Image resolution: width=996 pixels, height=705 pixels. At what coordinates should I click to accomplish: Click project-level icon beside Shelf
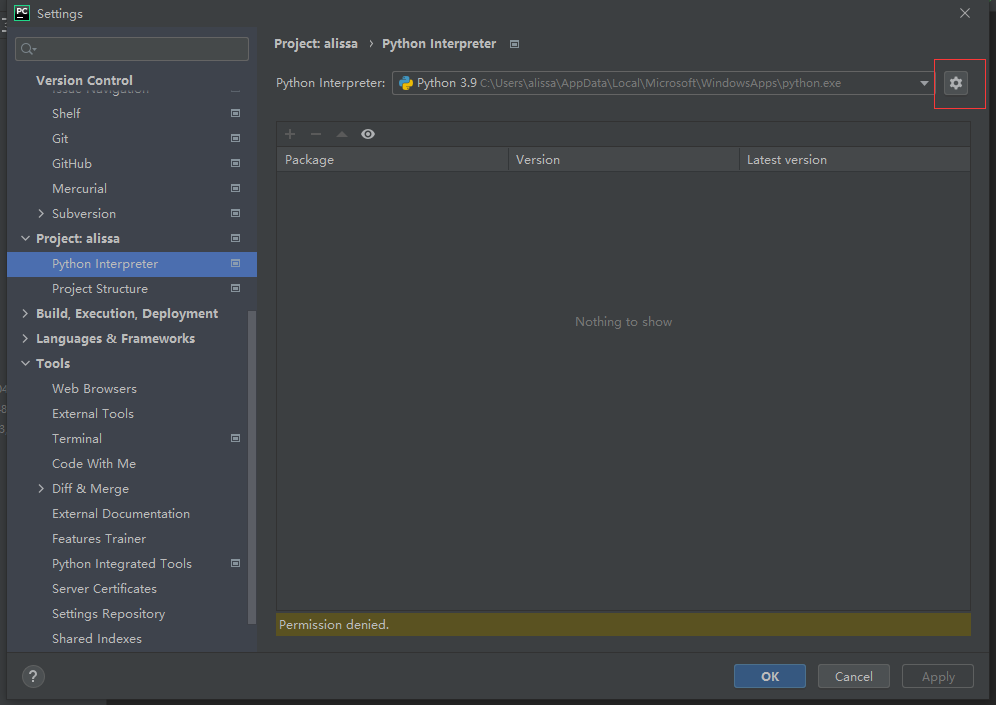[236, 113]
